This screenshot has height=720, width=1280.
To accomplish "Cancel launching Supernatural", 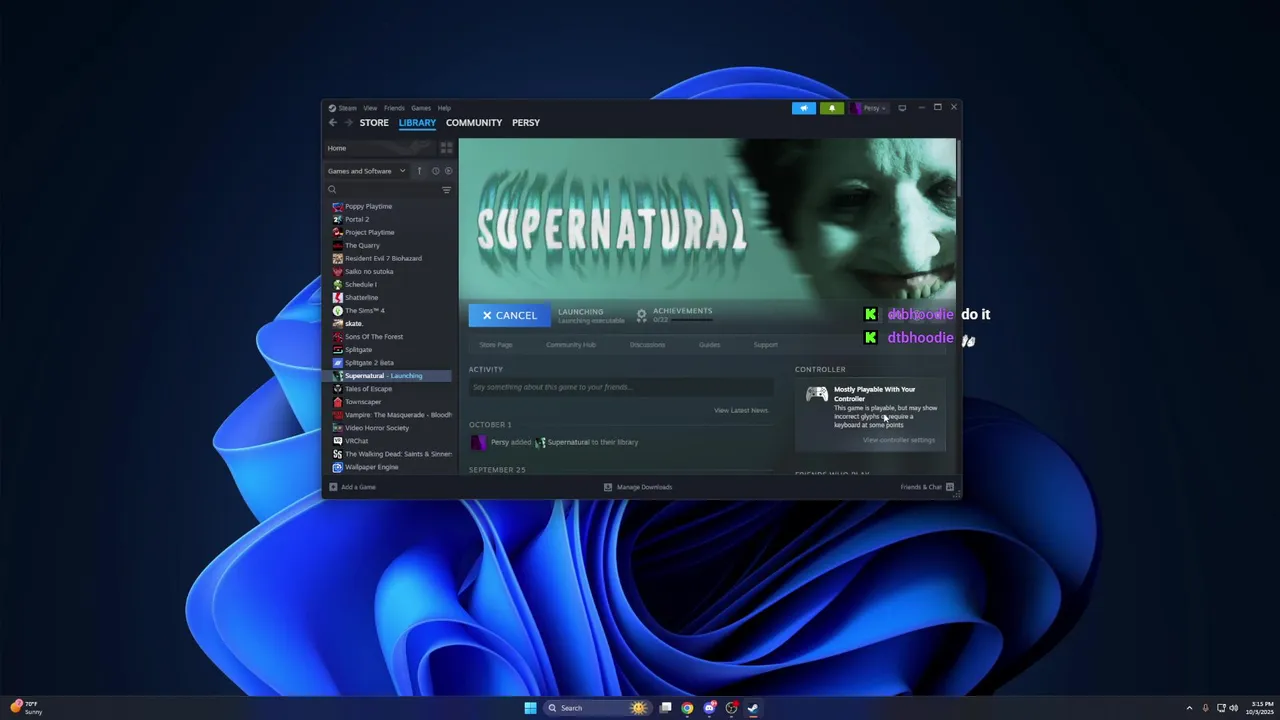I will [509, 315].
